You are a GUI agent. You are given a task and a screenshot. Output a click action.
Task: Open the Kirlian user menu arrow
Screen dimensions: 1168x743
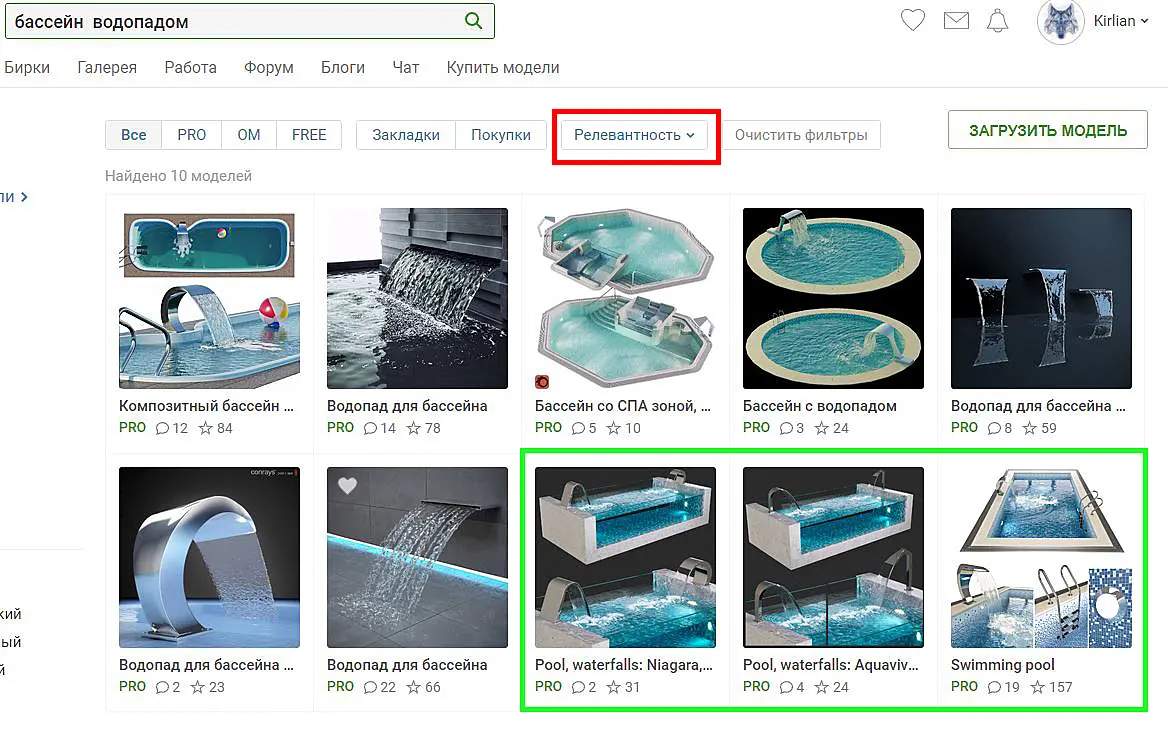pyautogui.click(x=1145, y=22)
